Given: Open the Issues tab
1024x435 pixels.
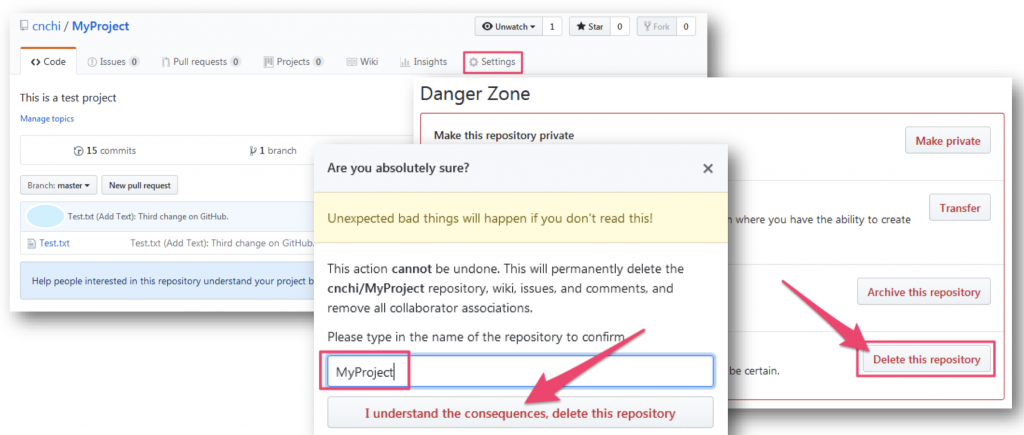Looking at the screenshot, I should [x=114, y=62].
